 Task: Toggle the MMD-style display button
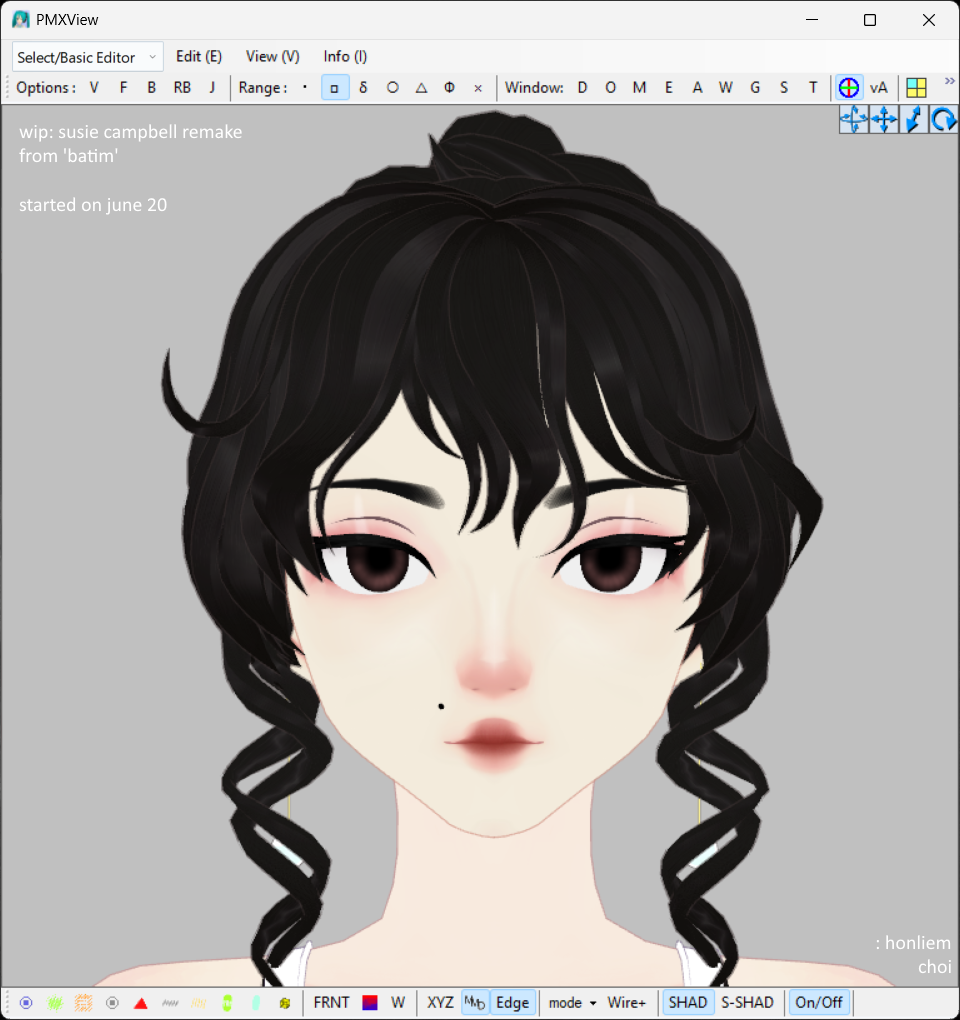(475, 1002)
